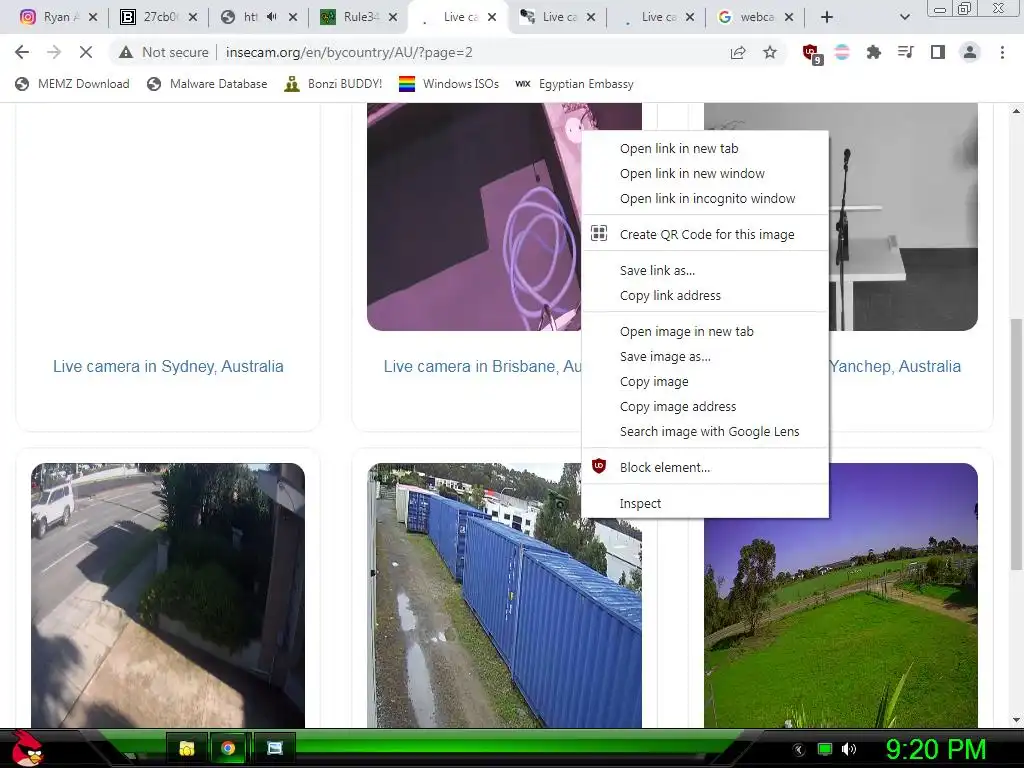Open the picture-window taskbar app icon
Image resolution: width=1024 pixels, height=768 pixels.
pyautogui.click(x=275, y=748)
